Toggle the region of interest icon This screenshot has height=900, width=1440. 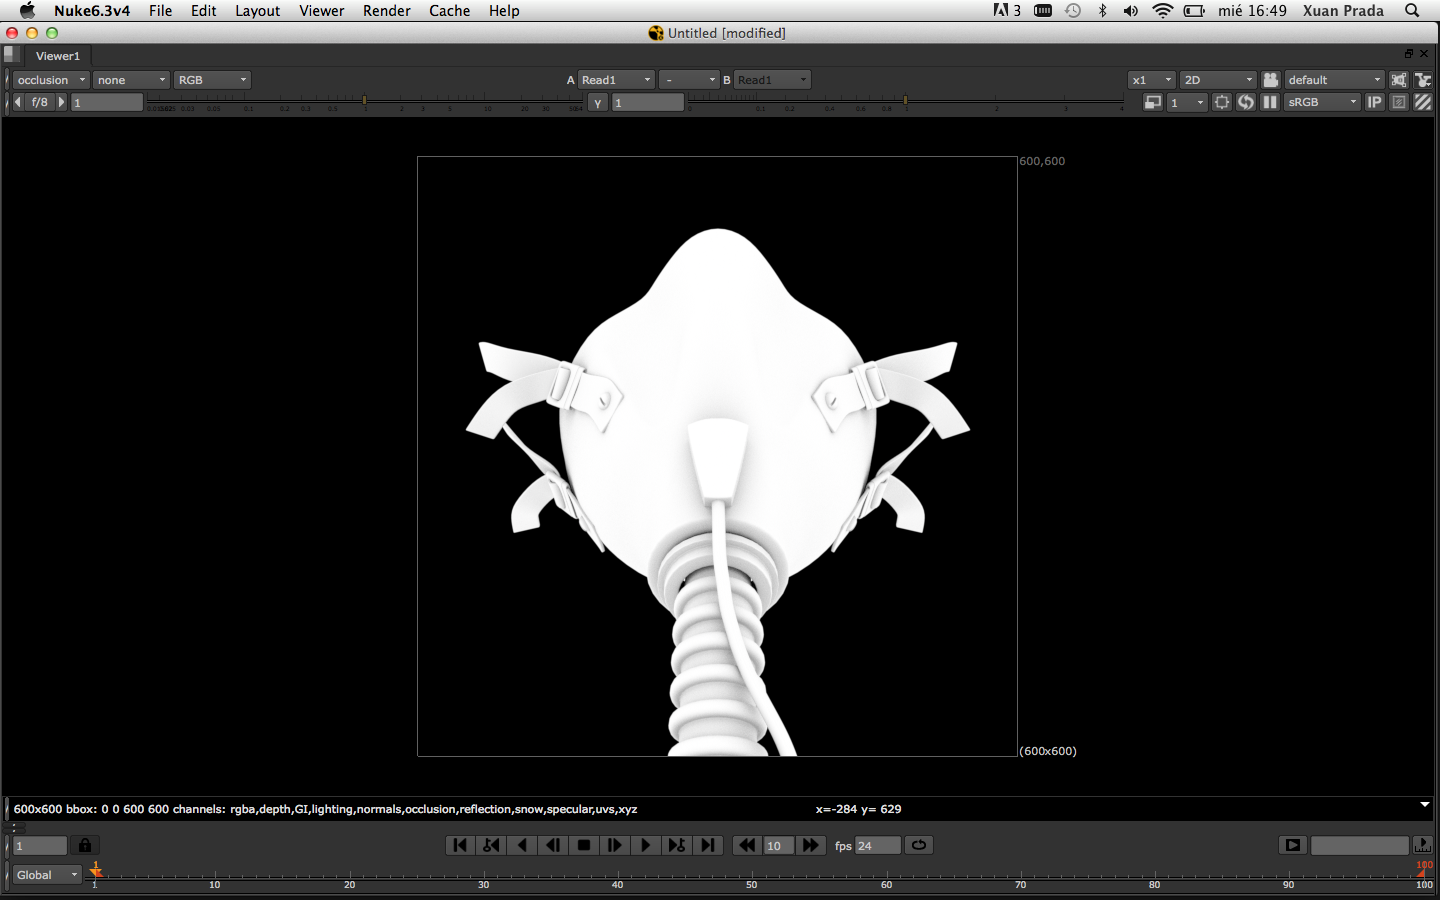pyautogui.click(x=1222, y=102)
